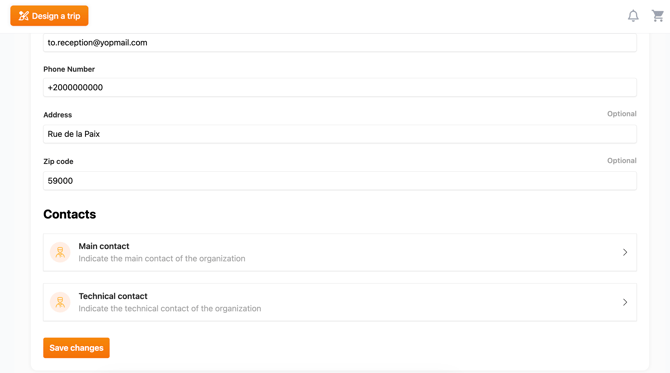
Task: Save changes to the organization
Action: (76, 348)
